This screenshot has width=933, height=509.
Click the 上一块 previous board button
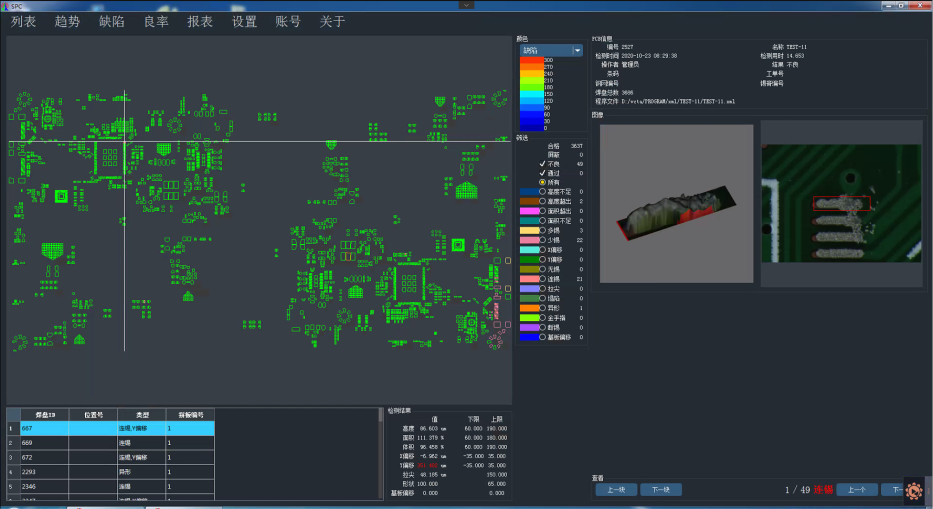point(615,489)
